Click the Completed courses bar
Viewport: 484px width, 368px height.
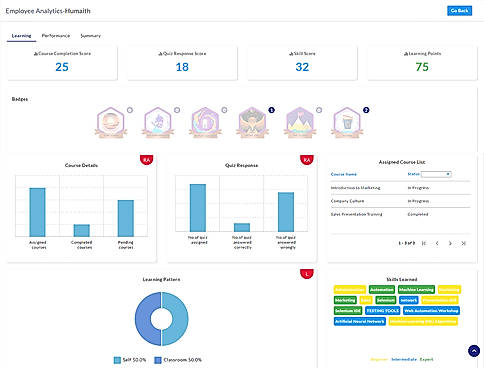(x=82, y=231)
